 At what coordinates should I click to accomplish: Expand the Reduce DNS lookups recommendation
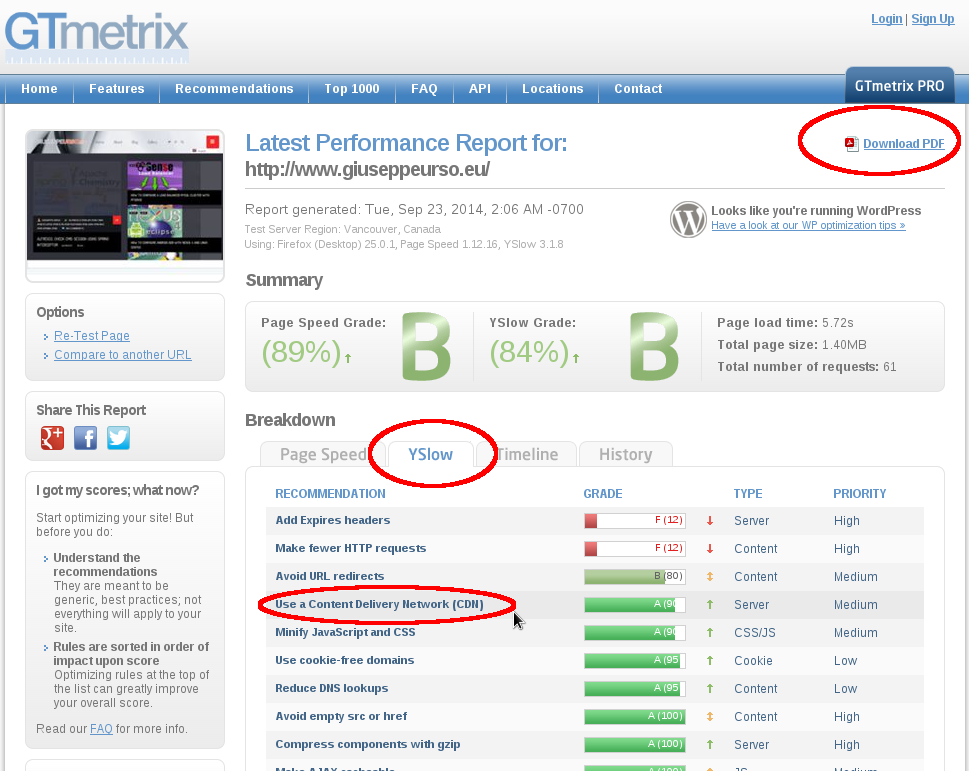[332, 688]
